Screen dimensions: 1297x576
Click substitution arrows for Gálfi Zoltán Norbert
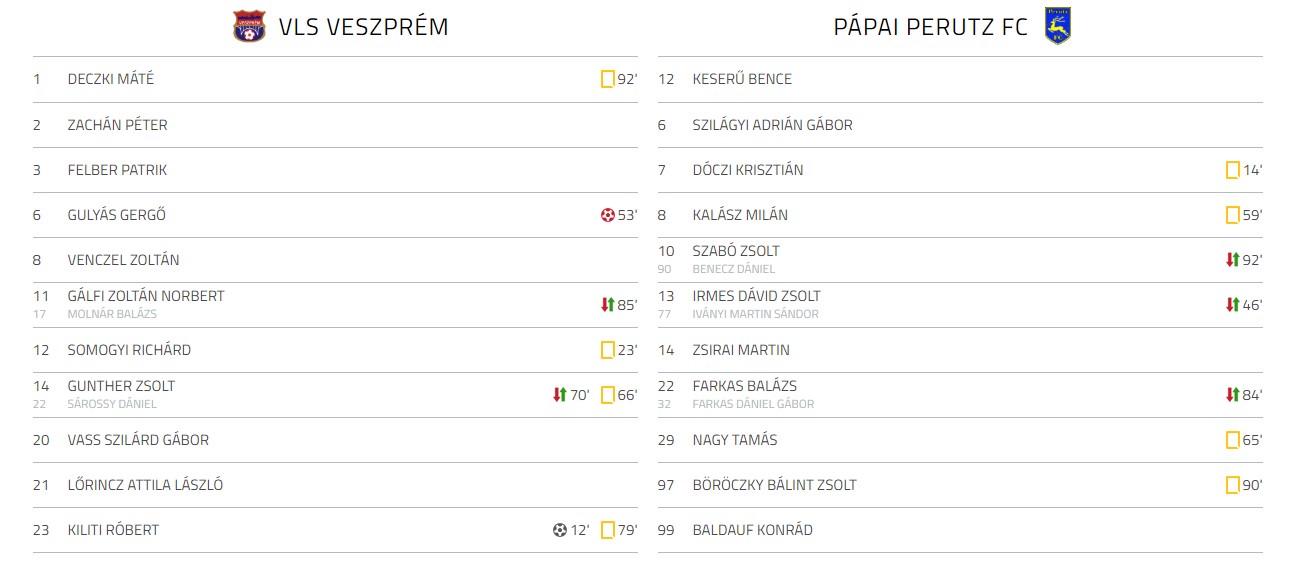coord(607,305)
